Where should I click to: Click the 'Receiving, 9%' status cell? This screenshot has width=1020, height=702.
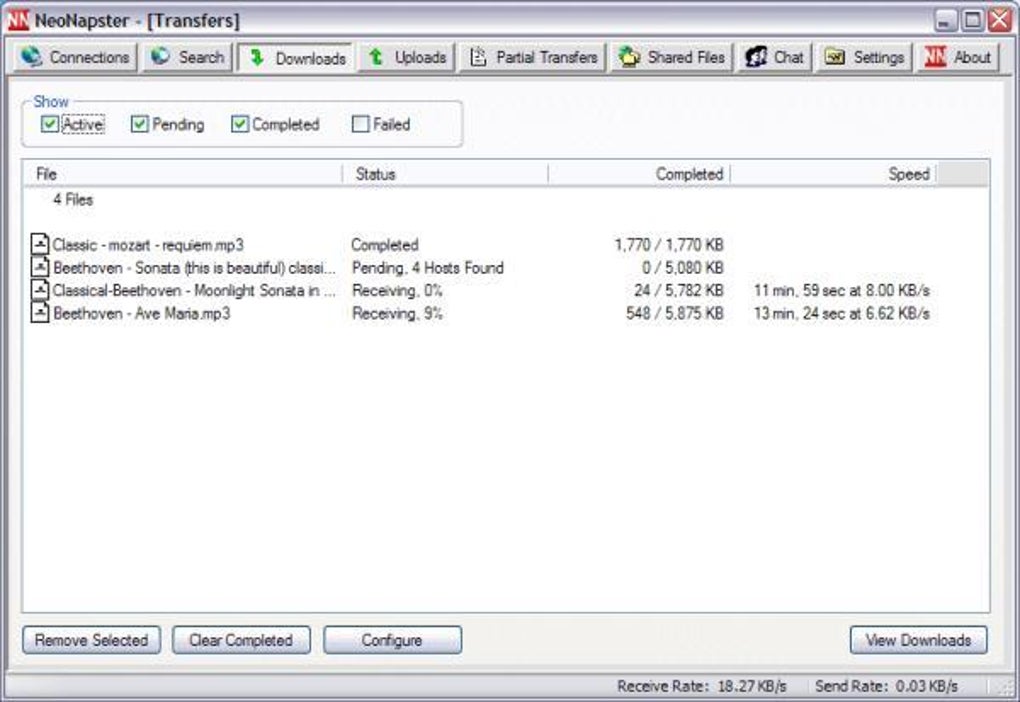pos(397,313)
